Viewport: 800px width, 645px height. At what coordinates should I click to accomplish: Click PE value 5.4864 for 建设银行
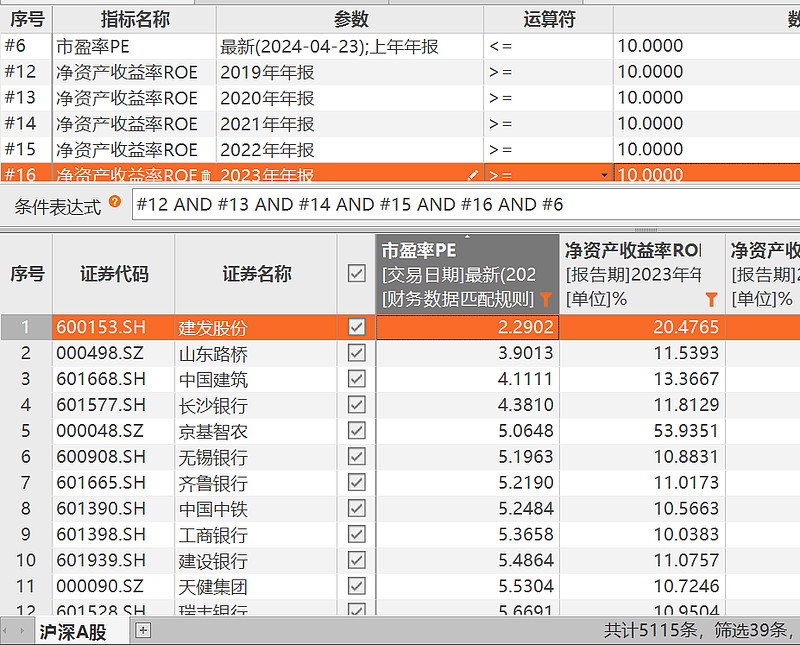coord(526,560)
